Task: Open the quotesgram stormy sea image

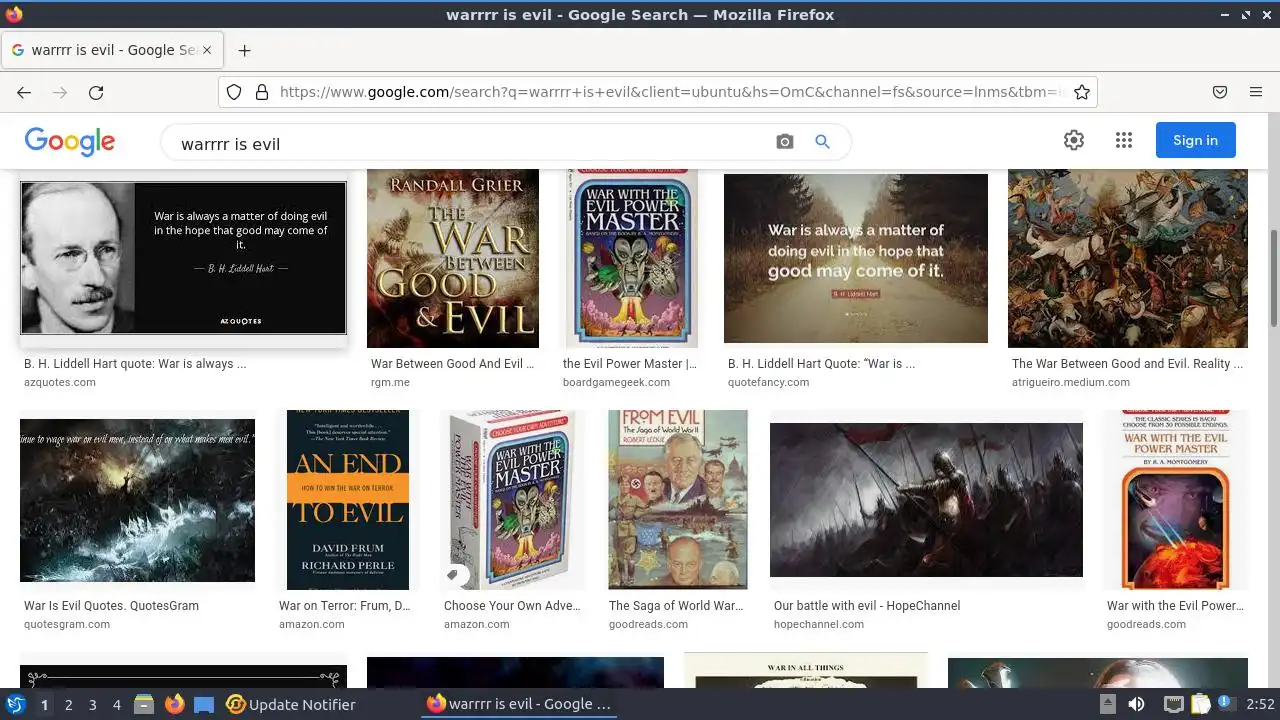Action: pyautogui.click(x=137, y=500)
